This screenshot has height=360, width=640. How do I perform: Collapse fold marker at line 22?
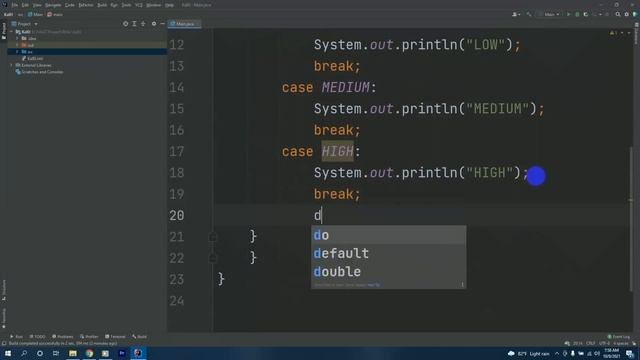(213, 258)
